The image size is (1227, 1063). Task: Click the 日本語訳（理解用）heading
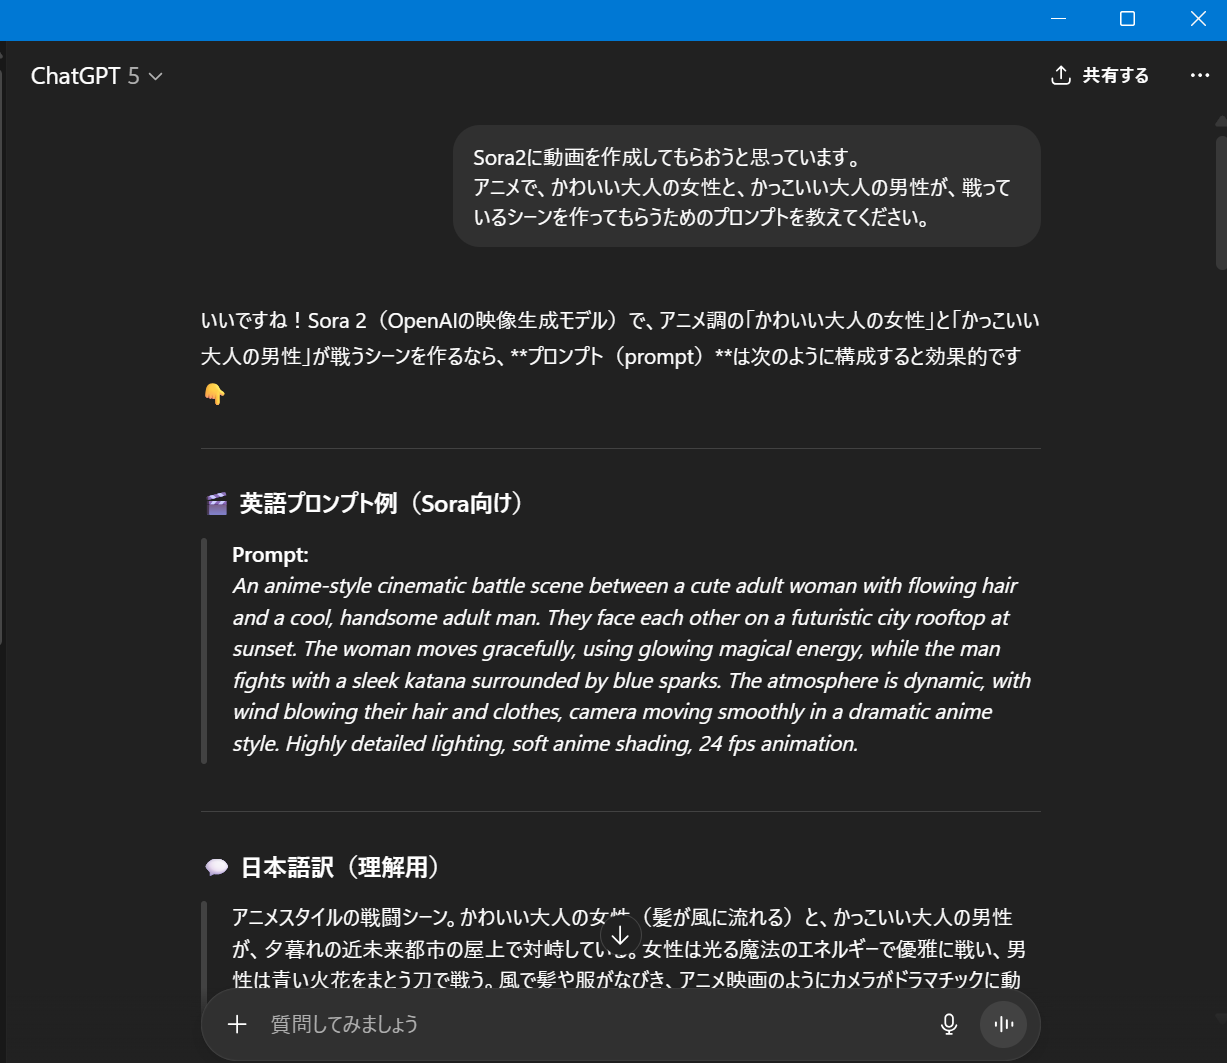pos(340,867)
